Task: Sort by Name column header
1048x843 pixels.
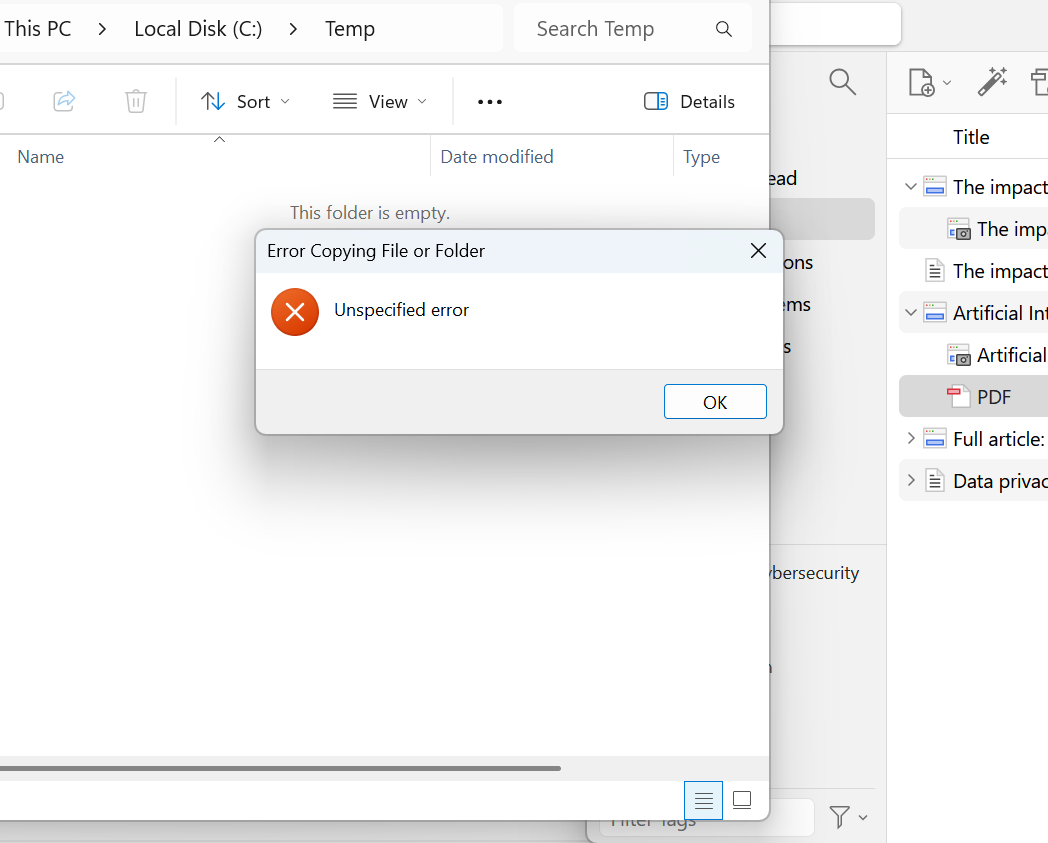Action: pos(41,156)
